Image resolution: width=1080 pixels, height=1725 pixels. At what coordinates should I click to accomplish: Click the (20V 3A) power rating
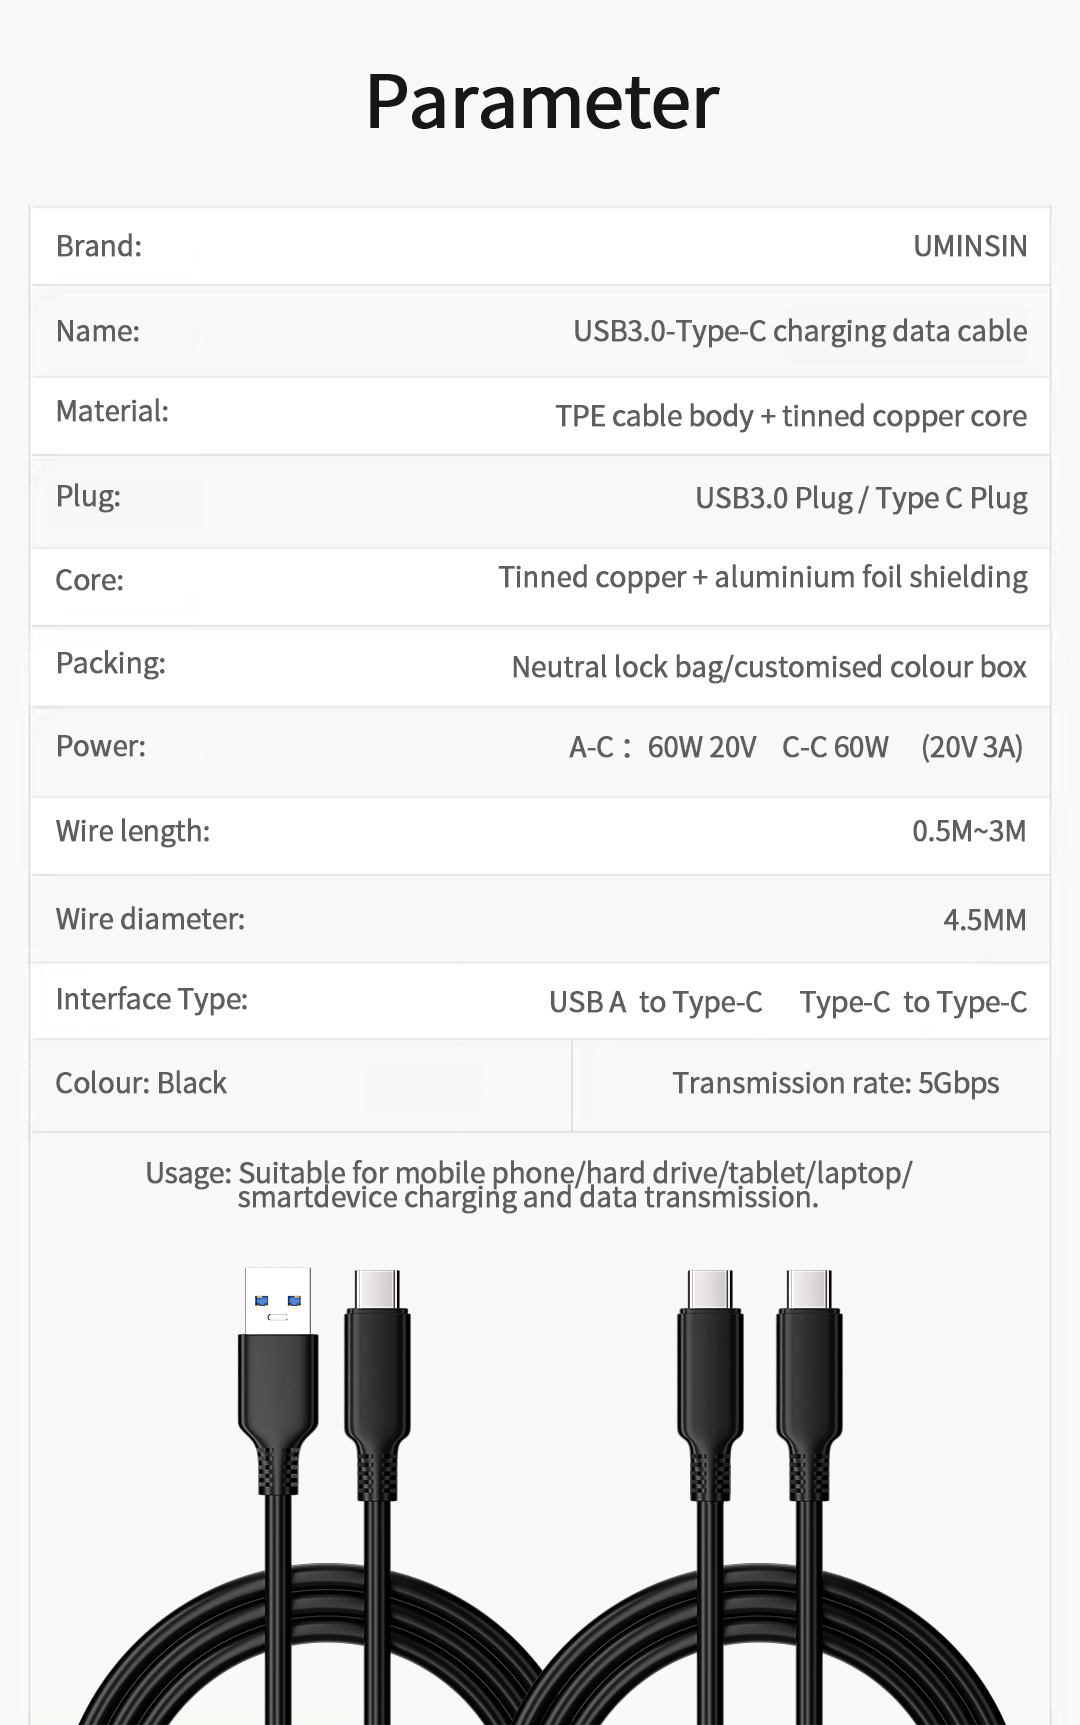[x=971, y=747]
